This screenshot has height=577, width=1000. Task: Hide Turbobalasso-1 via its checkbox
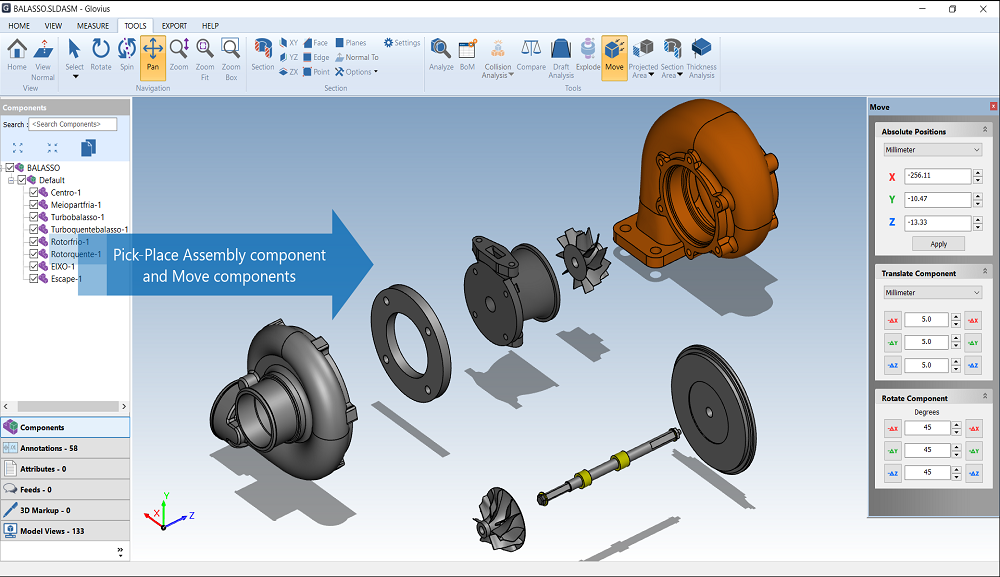coord(34,217)
